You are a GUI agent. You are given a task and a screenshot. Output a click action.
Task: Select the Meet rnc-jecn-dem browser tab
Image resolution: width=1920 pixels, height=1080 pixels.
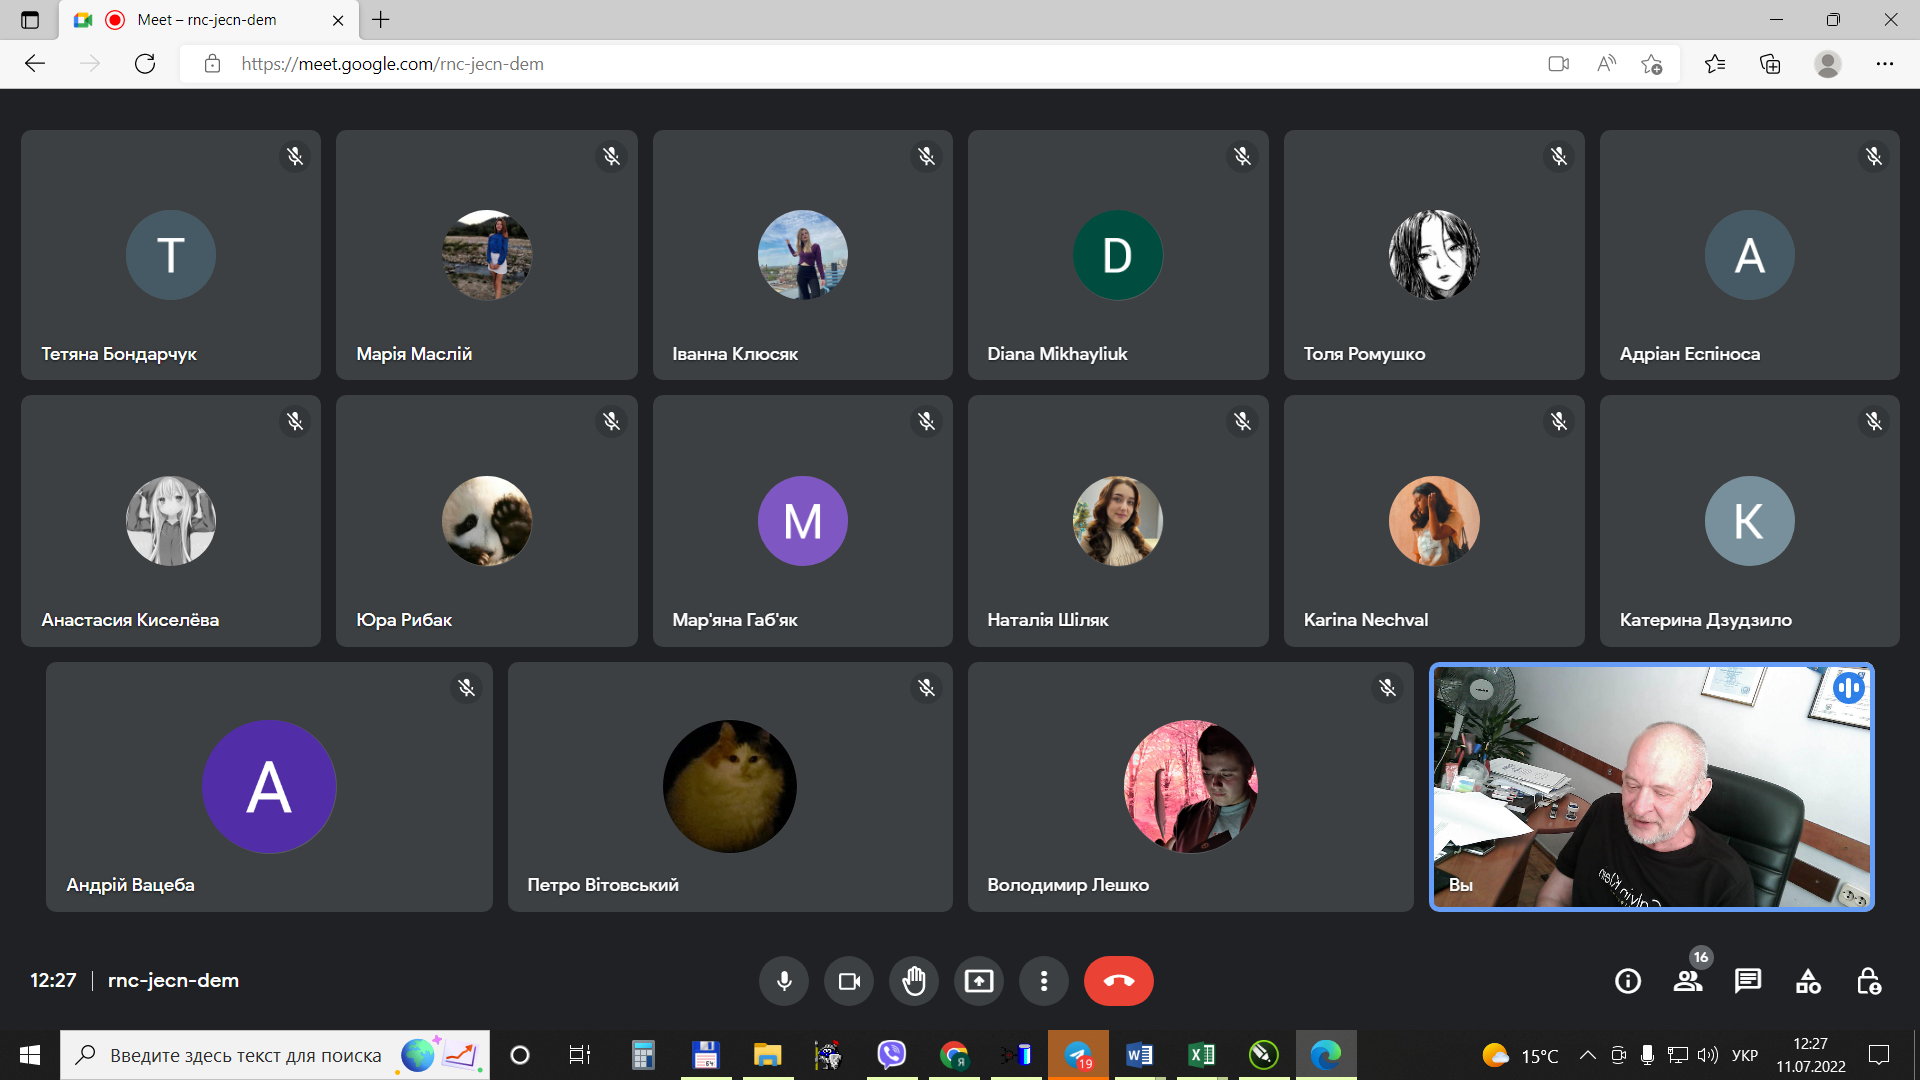(206, 20)
